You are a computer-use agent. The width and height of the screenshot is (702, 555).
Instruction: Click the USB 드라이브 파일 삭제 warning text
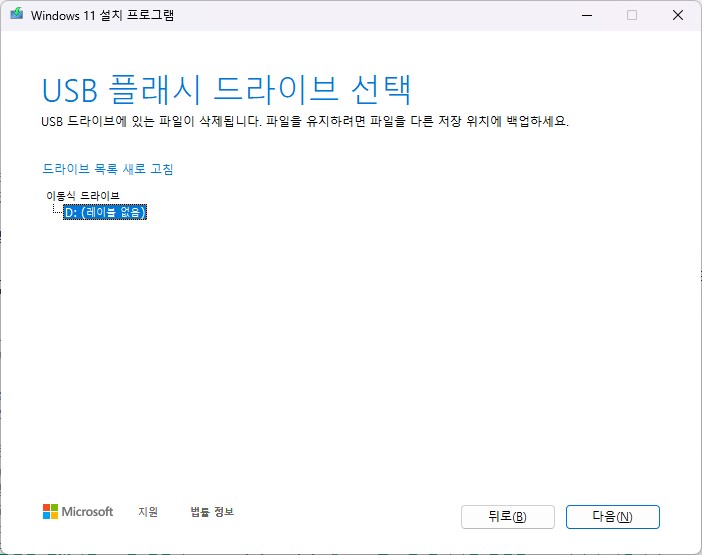(305, 121)
